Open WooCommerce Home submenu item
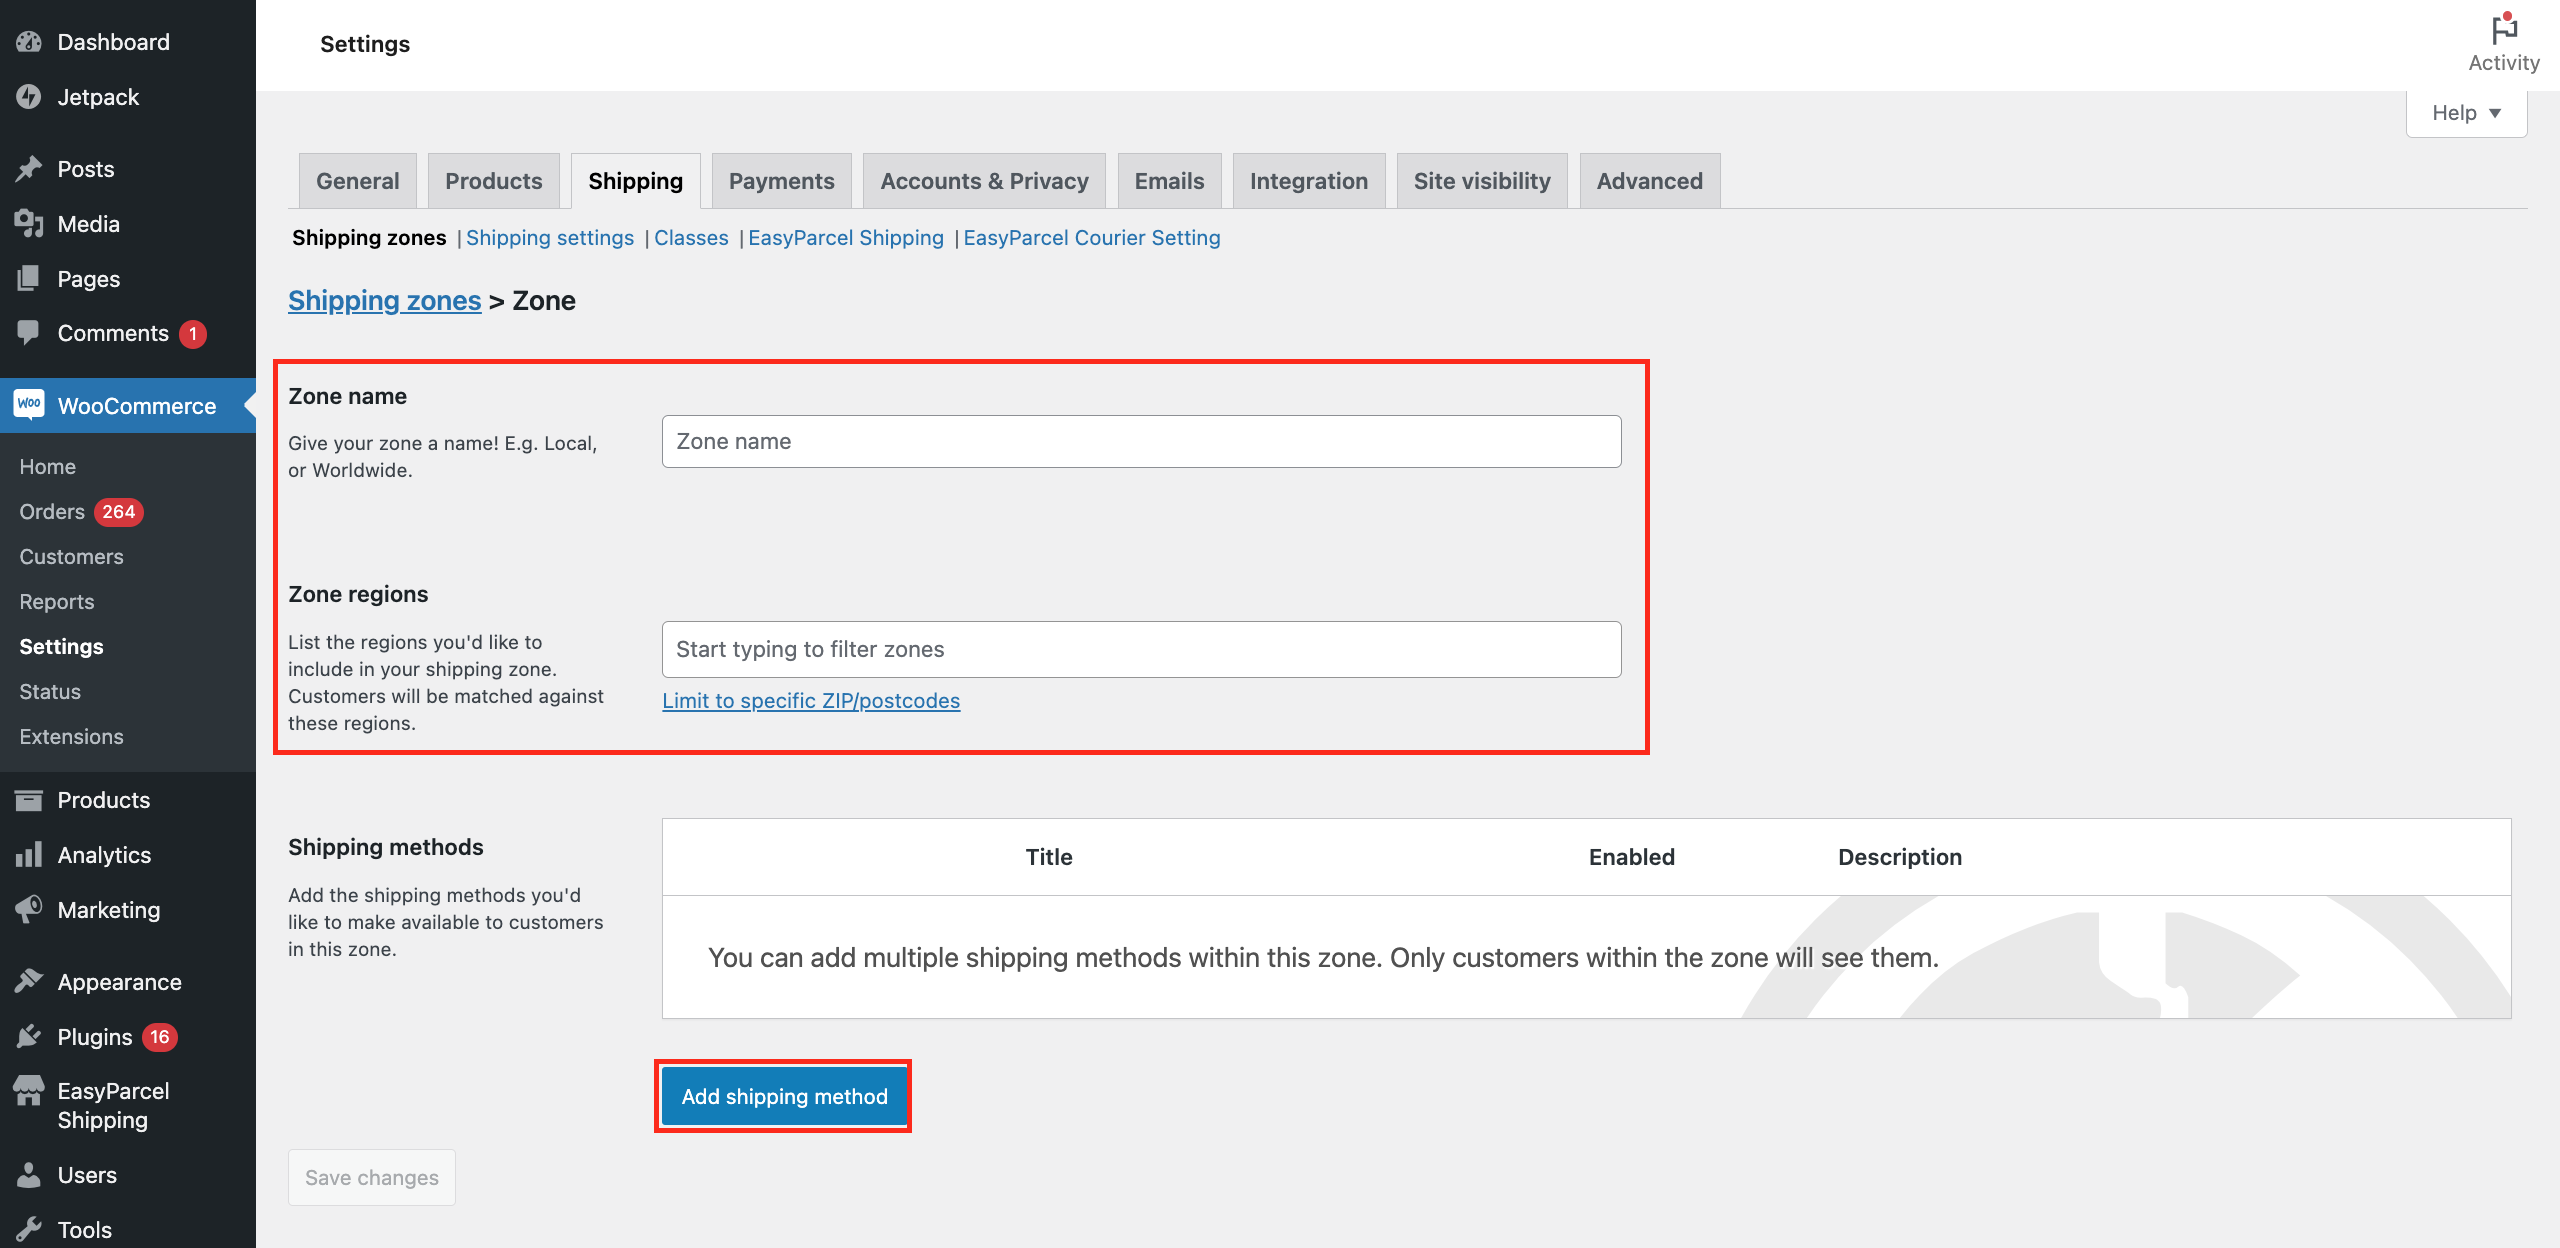Image resolution: width=2560 pixels, height=1248 pixels. 48,466
